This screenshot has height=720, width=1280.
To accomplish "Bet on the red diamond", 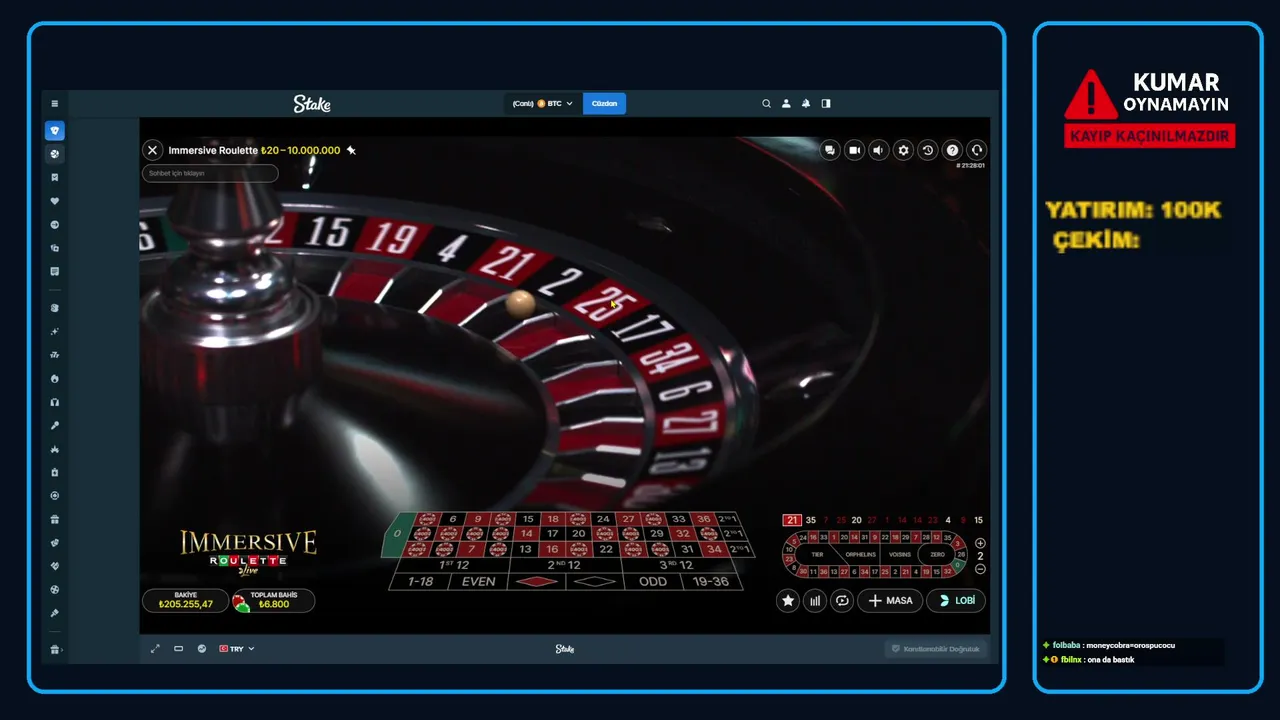I will pyautogui.click(x=538, y=581).
